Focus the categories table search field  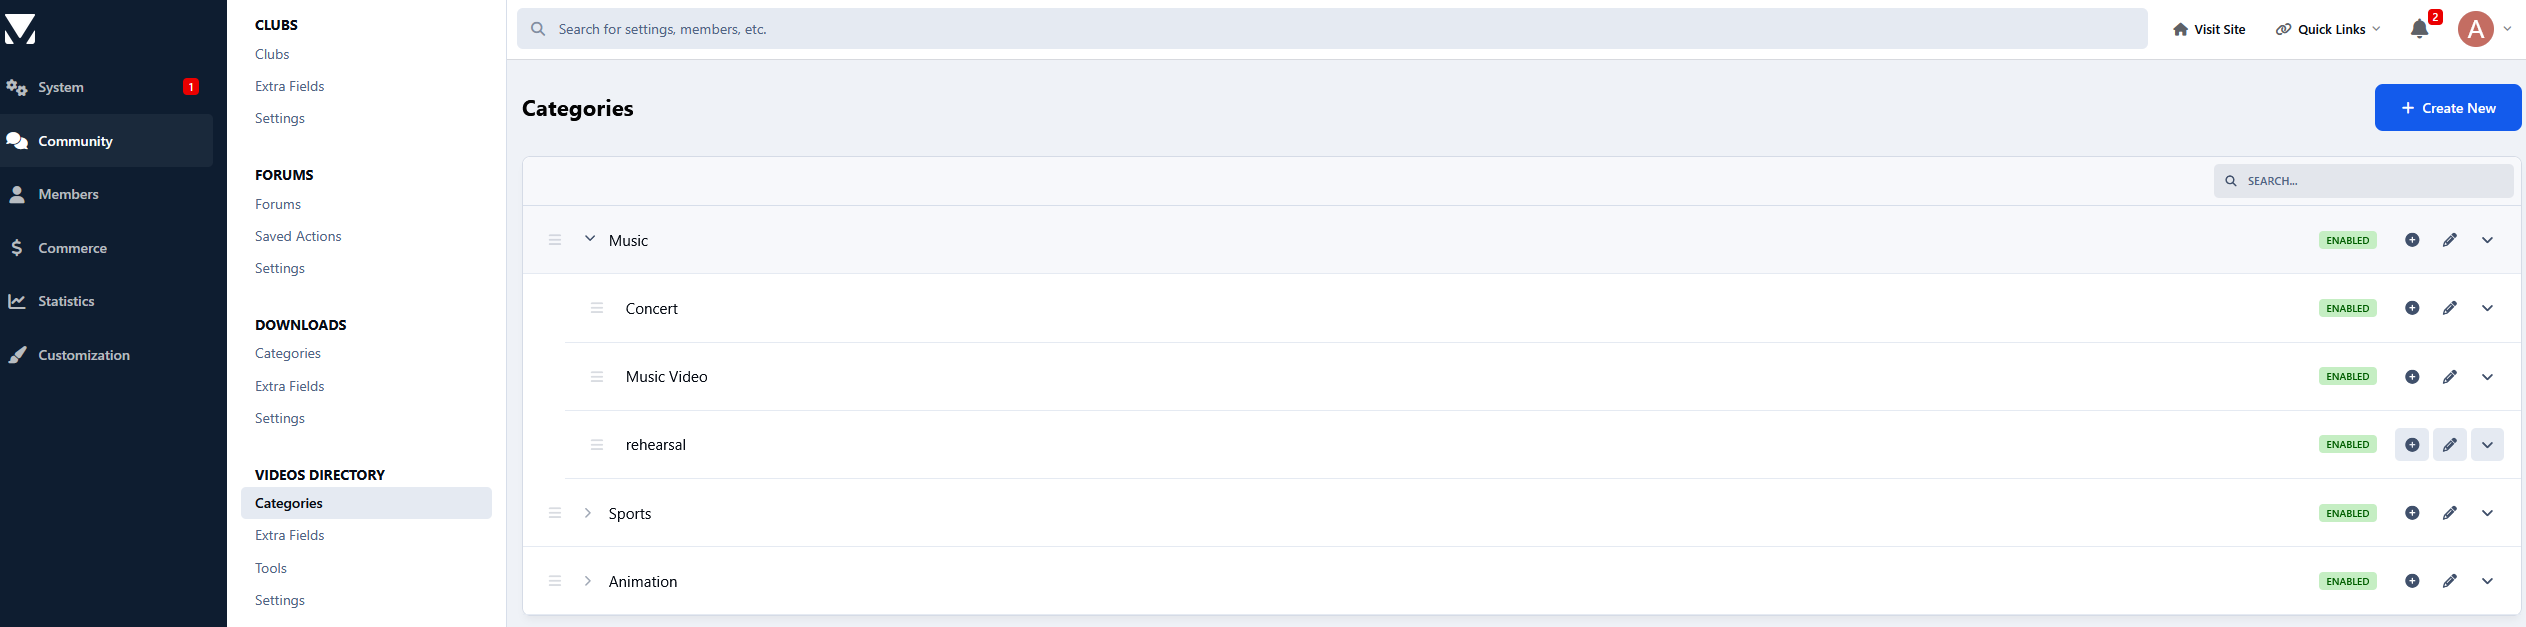coord(2363,181)
